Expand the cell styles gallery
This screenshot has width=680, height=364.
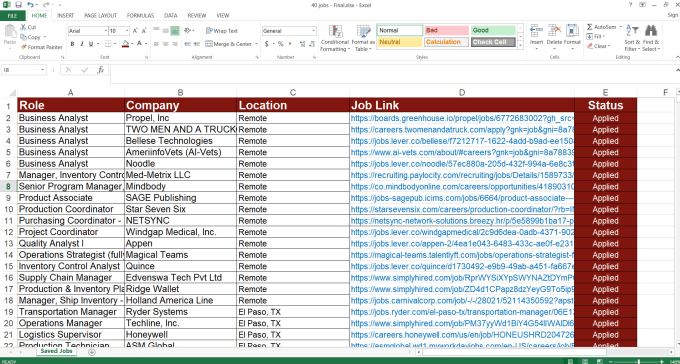pos(520,46)
